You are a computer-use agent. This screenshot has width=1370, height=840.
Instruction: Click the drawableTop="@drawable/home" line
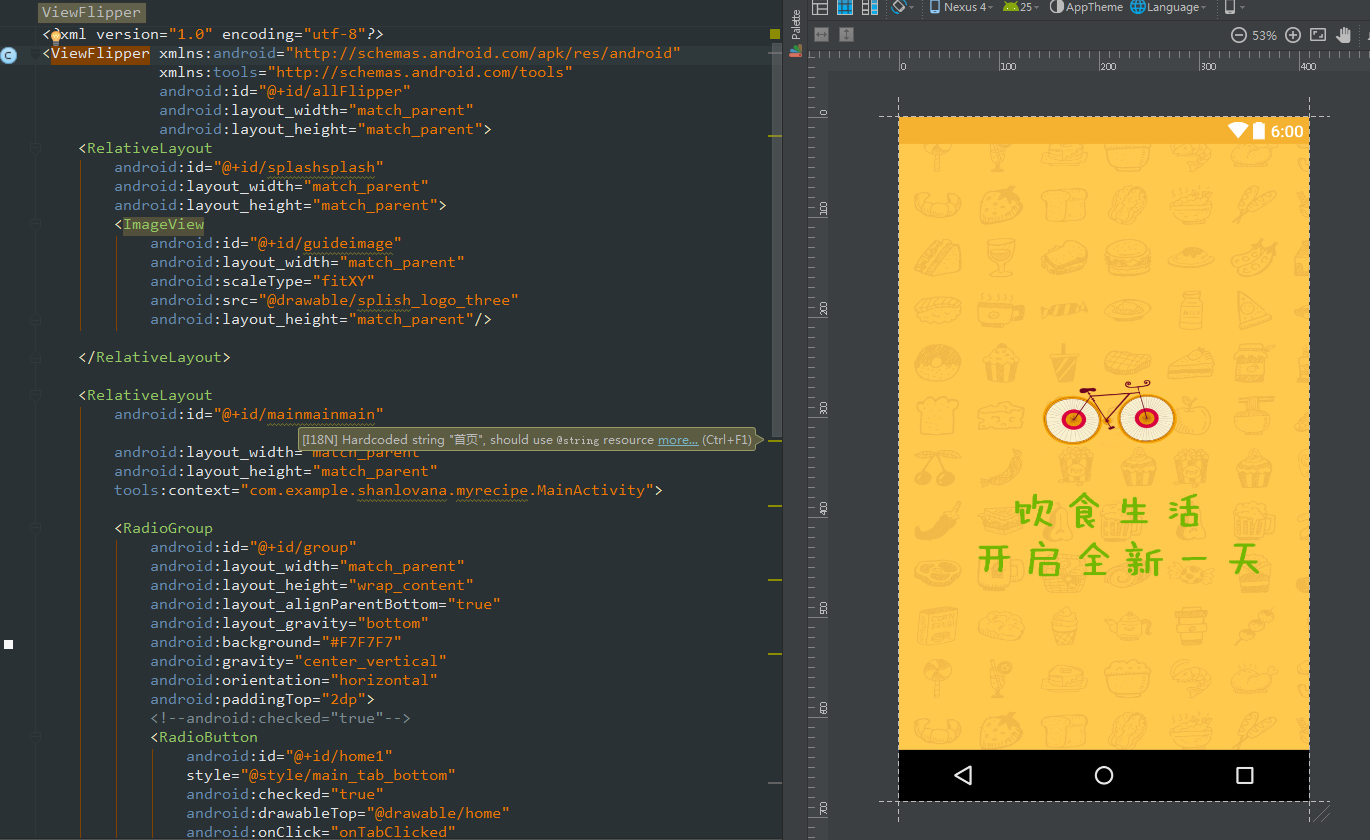348,813
